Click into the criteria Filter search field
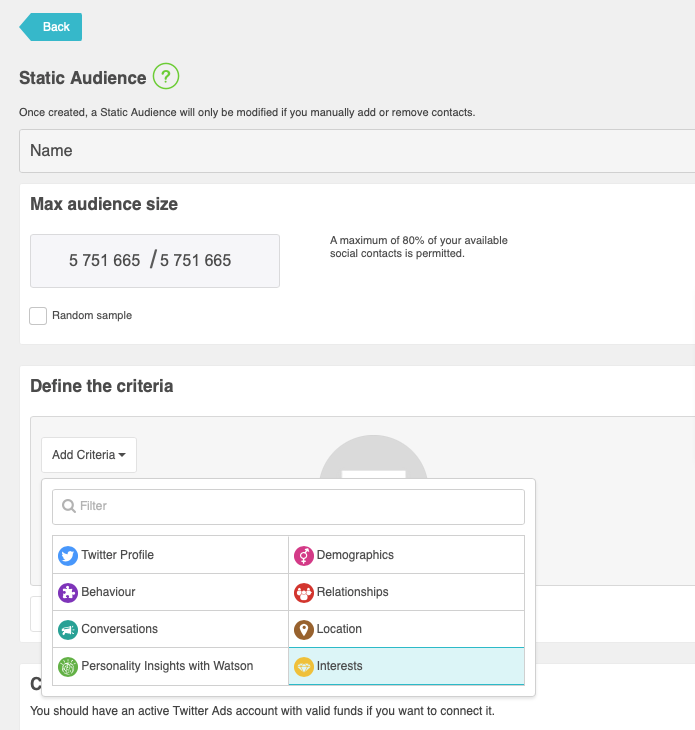Image resolution: width=695 pixels, height=730 pixels. (288, 507)
